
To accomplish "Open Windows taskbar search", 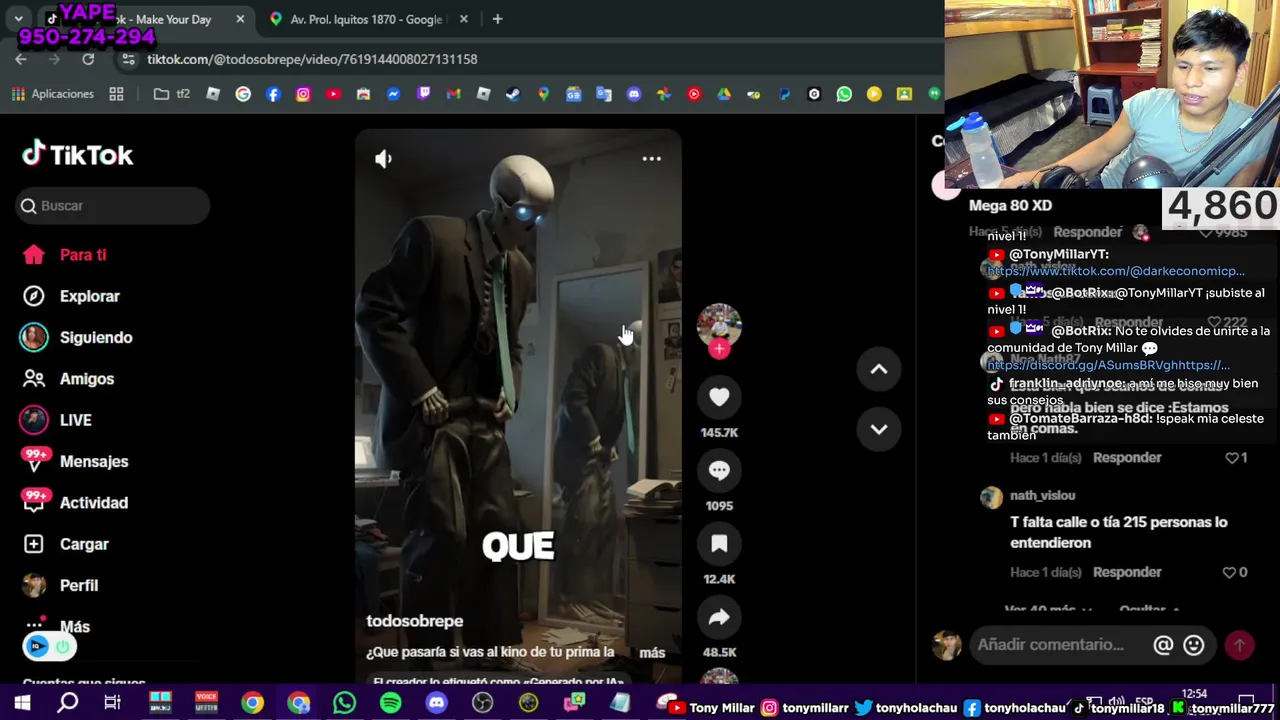I will point(68,704).
